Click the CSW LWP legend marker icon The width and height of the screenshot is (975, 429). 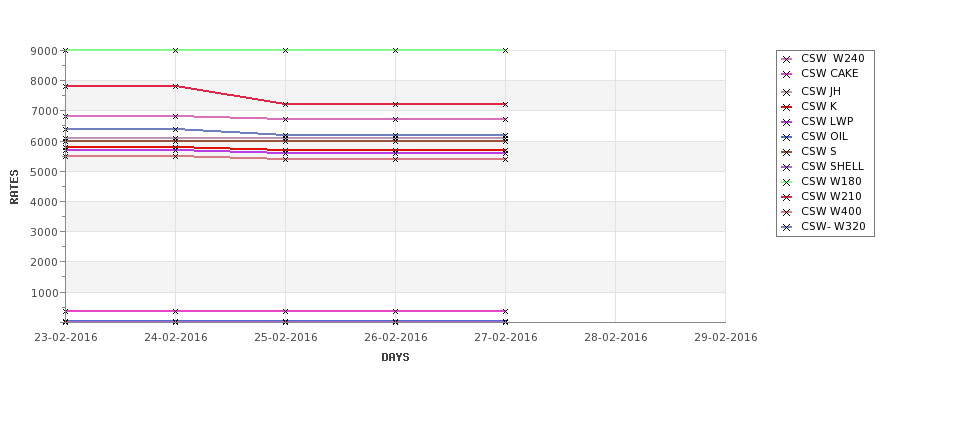[x=787, y=122]
